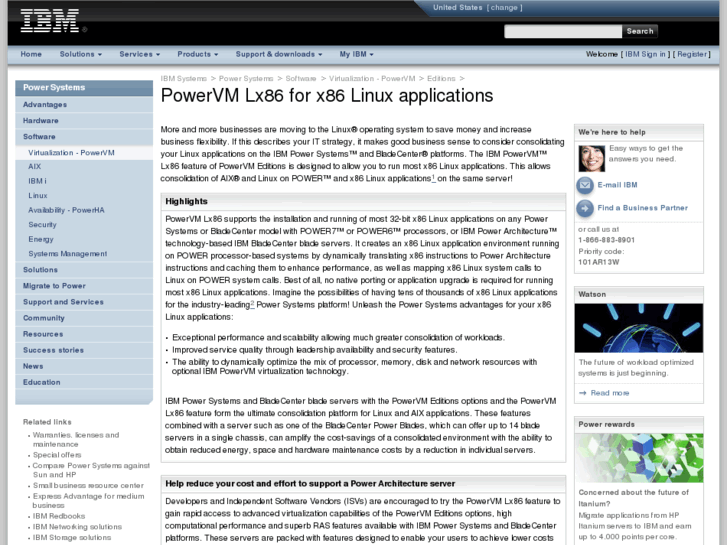This screenshot has width=727, height=545.
Task: Click the E-mail IBM envelope icon
Action: pos(585,185)
